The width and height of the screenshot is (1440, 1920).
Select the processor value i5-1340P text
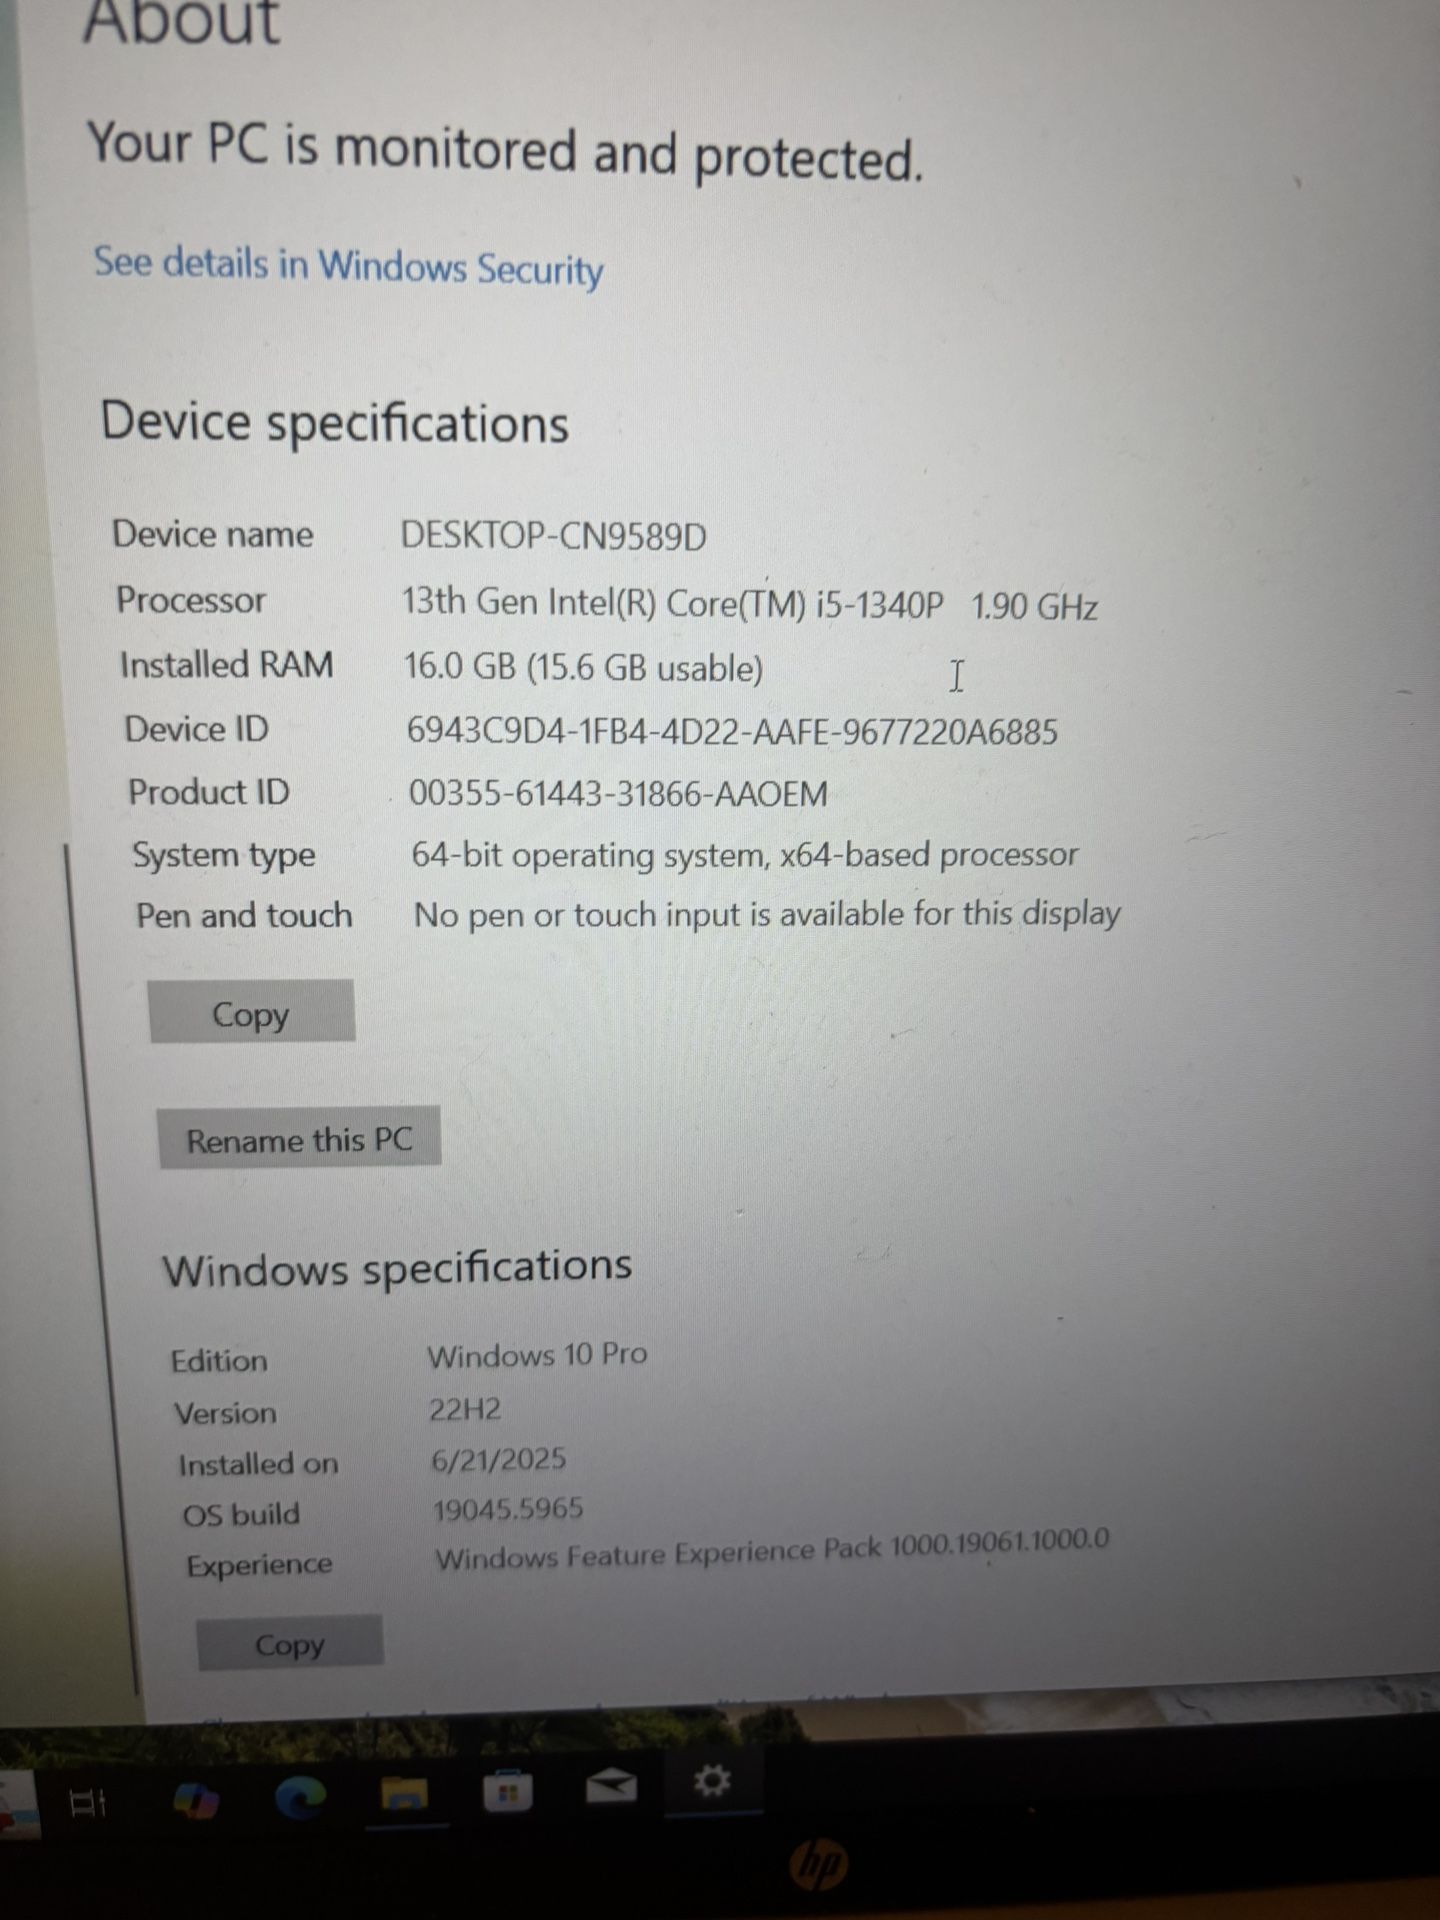click(x=750, y=604)
